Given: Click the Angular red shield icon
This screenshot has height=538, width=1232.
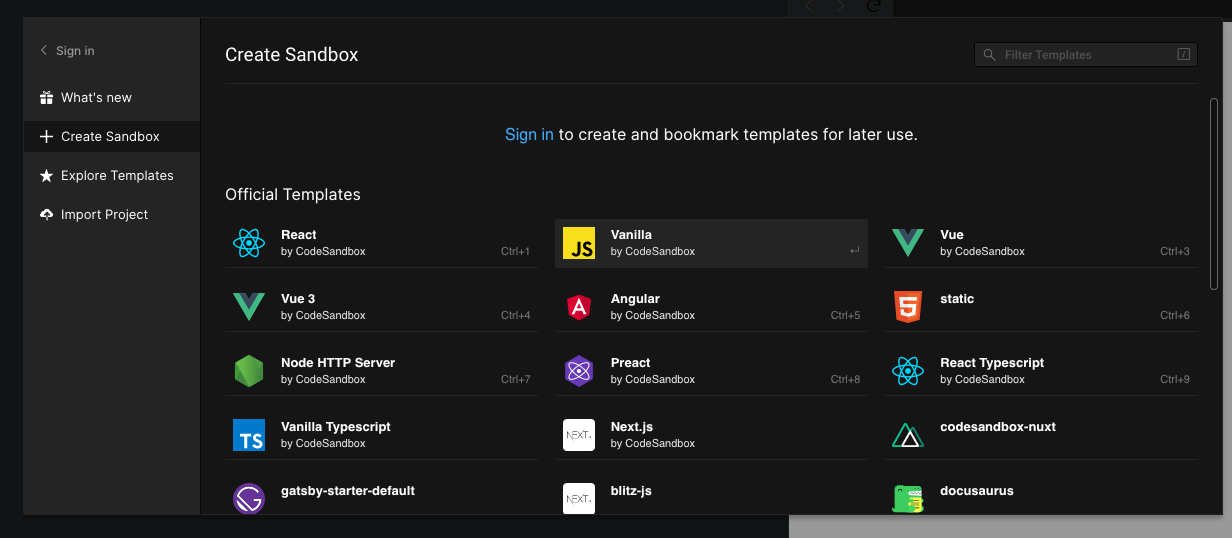Looking at the screenshot, I should pyautogui.click(x=579, y=307).
